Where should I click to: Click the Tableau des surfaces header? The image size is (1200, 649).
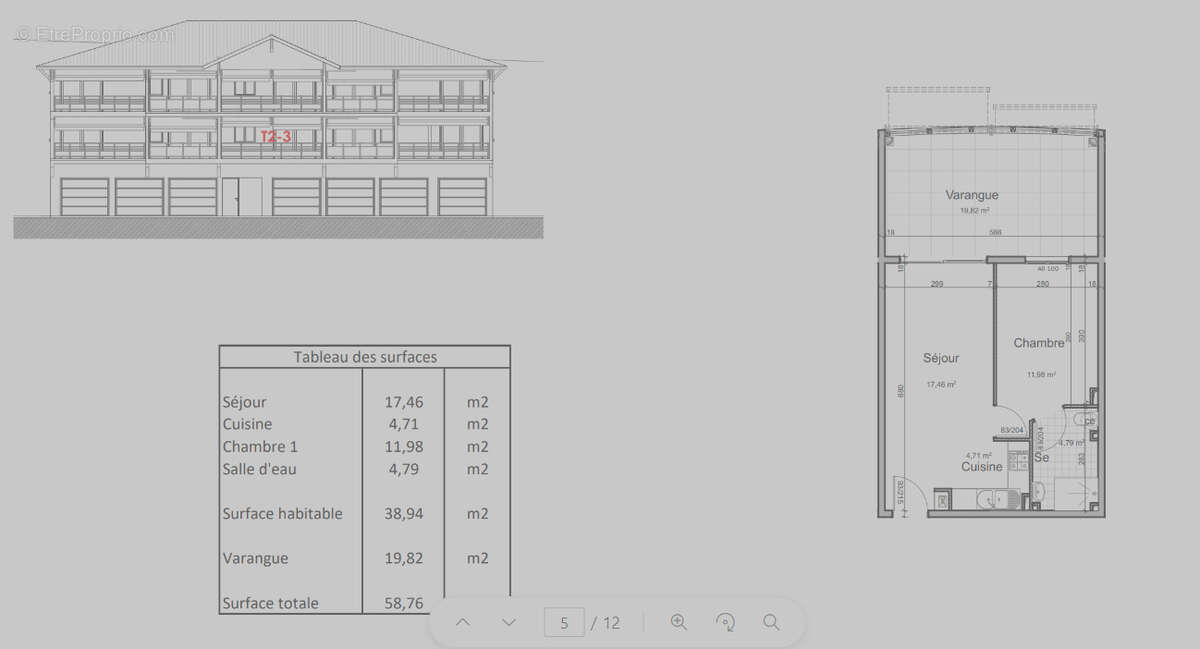tap(365, 357)
